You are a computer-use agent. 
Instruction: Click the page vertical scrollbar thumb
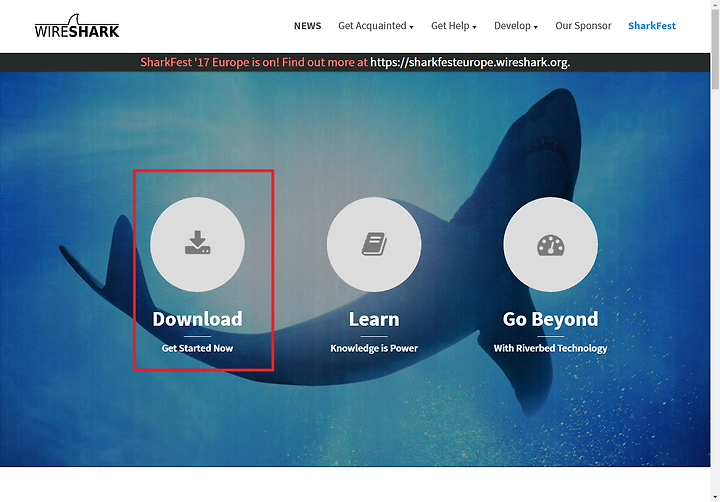pos(715,48)
